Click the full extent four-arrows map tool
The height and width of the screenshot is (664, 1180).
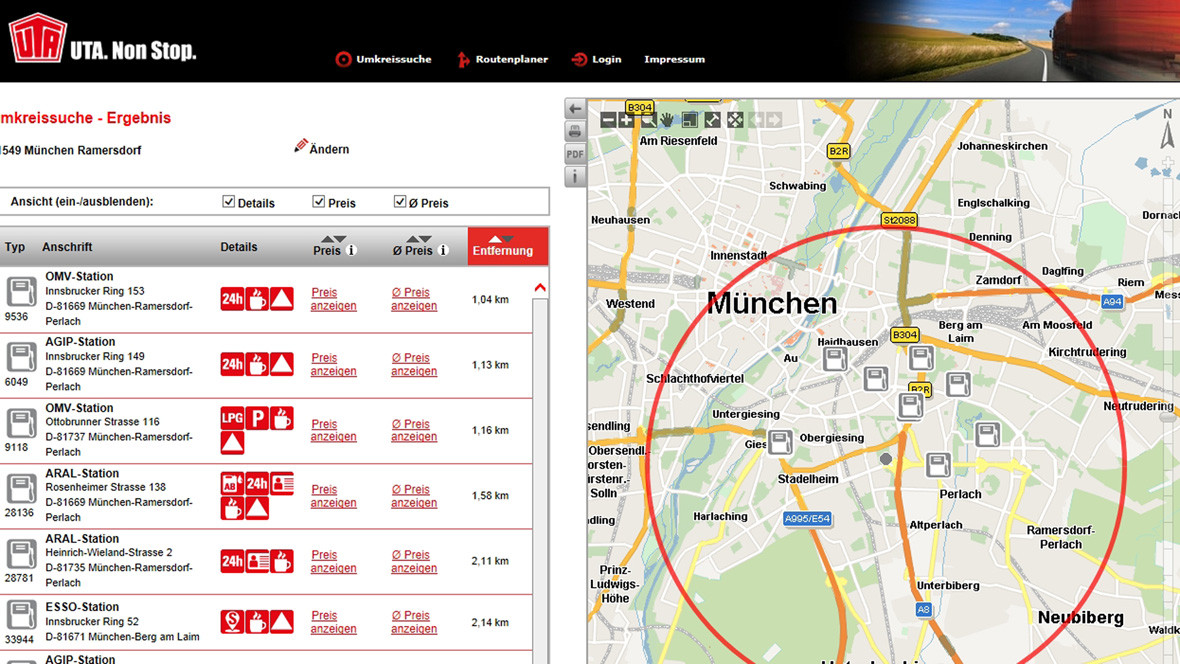735,120
